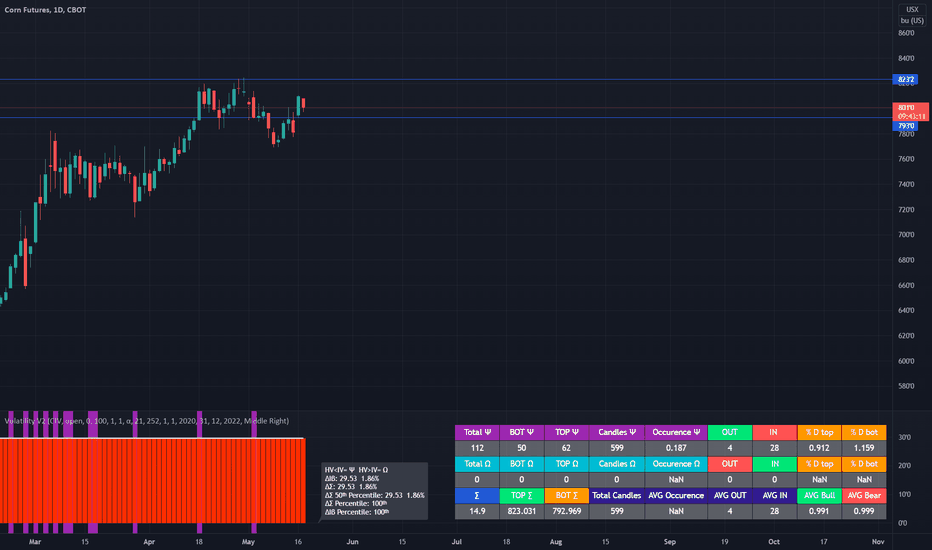932x550 pixels.
Task: Select the blue 823.2 price label
Action: tap(906, 79)
